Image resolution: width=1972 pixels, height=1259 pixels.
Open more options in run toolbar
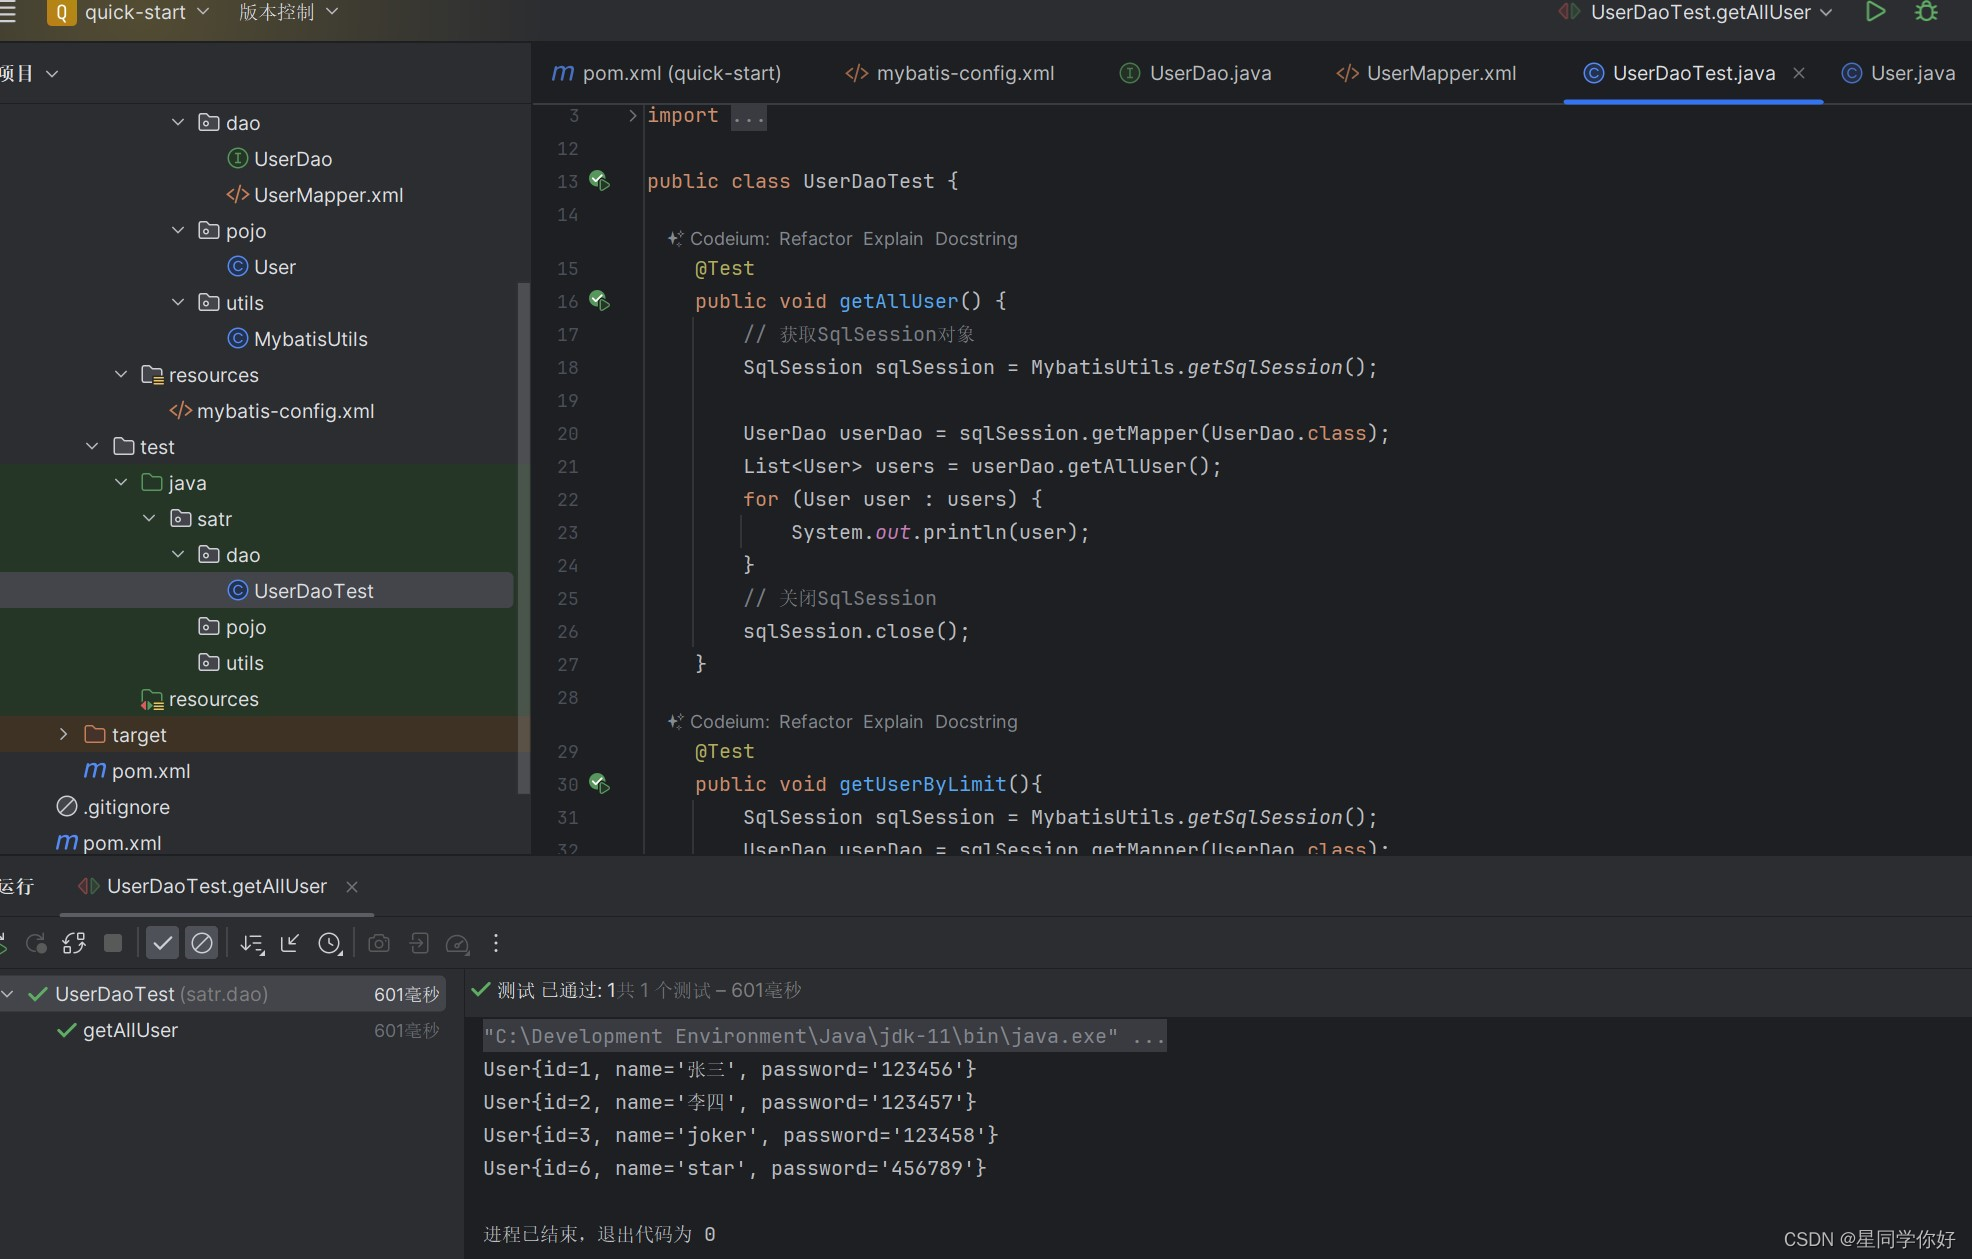click(x=496, y=943)
